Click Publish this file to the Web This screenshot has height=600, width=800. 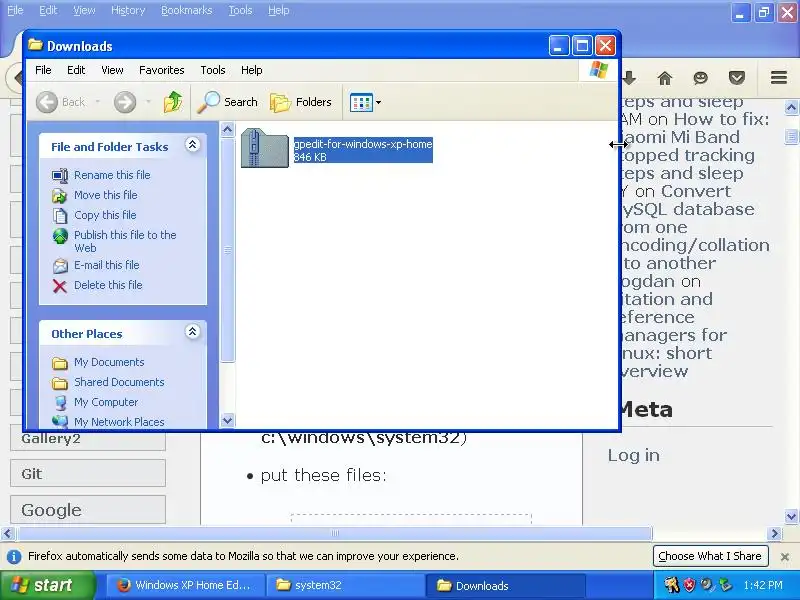(x=125, y=241)
